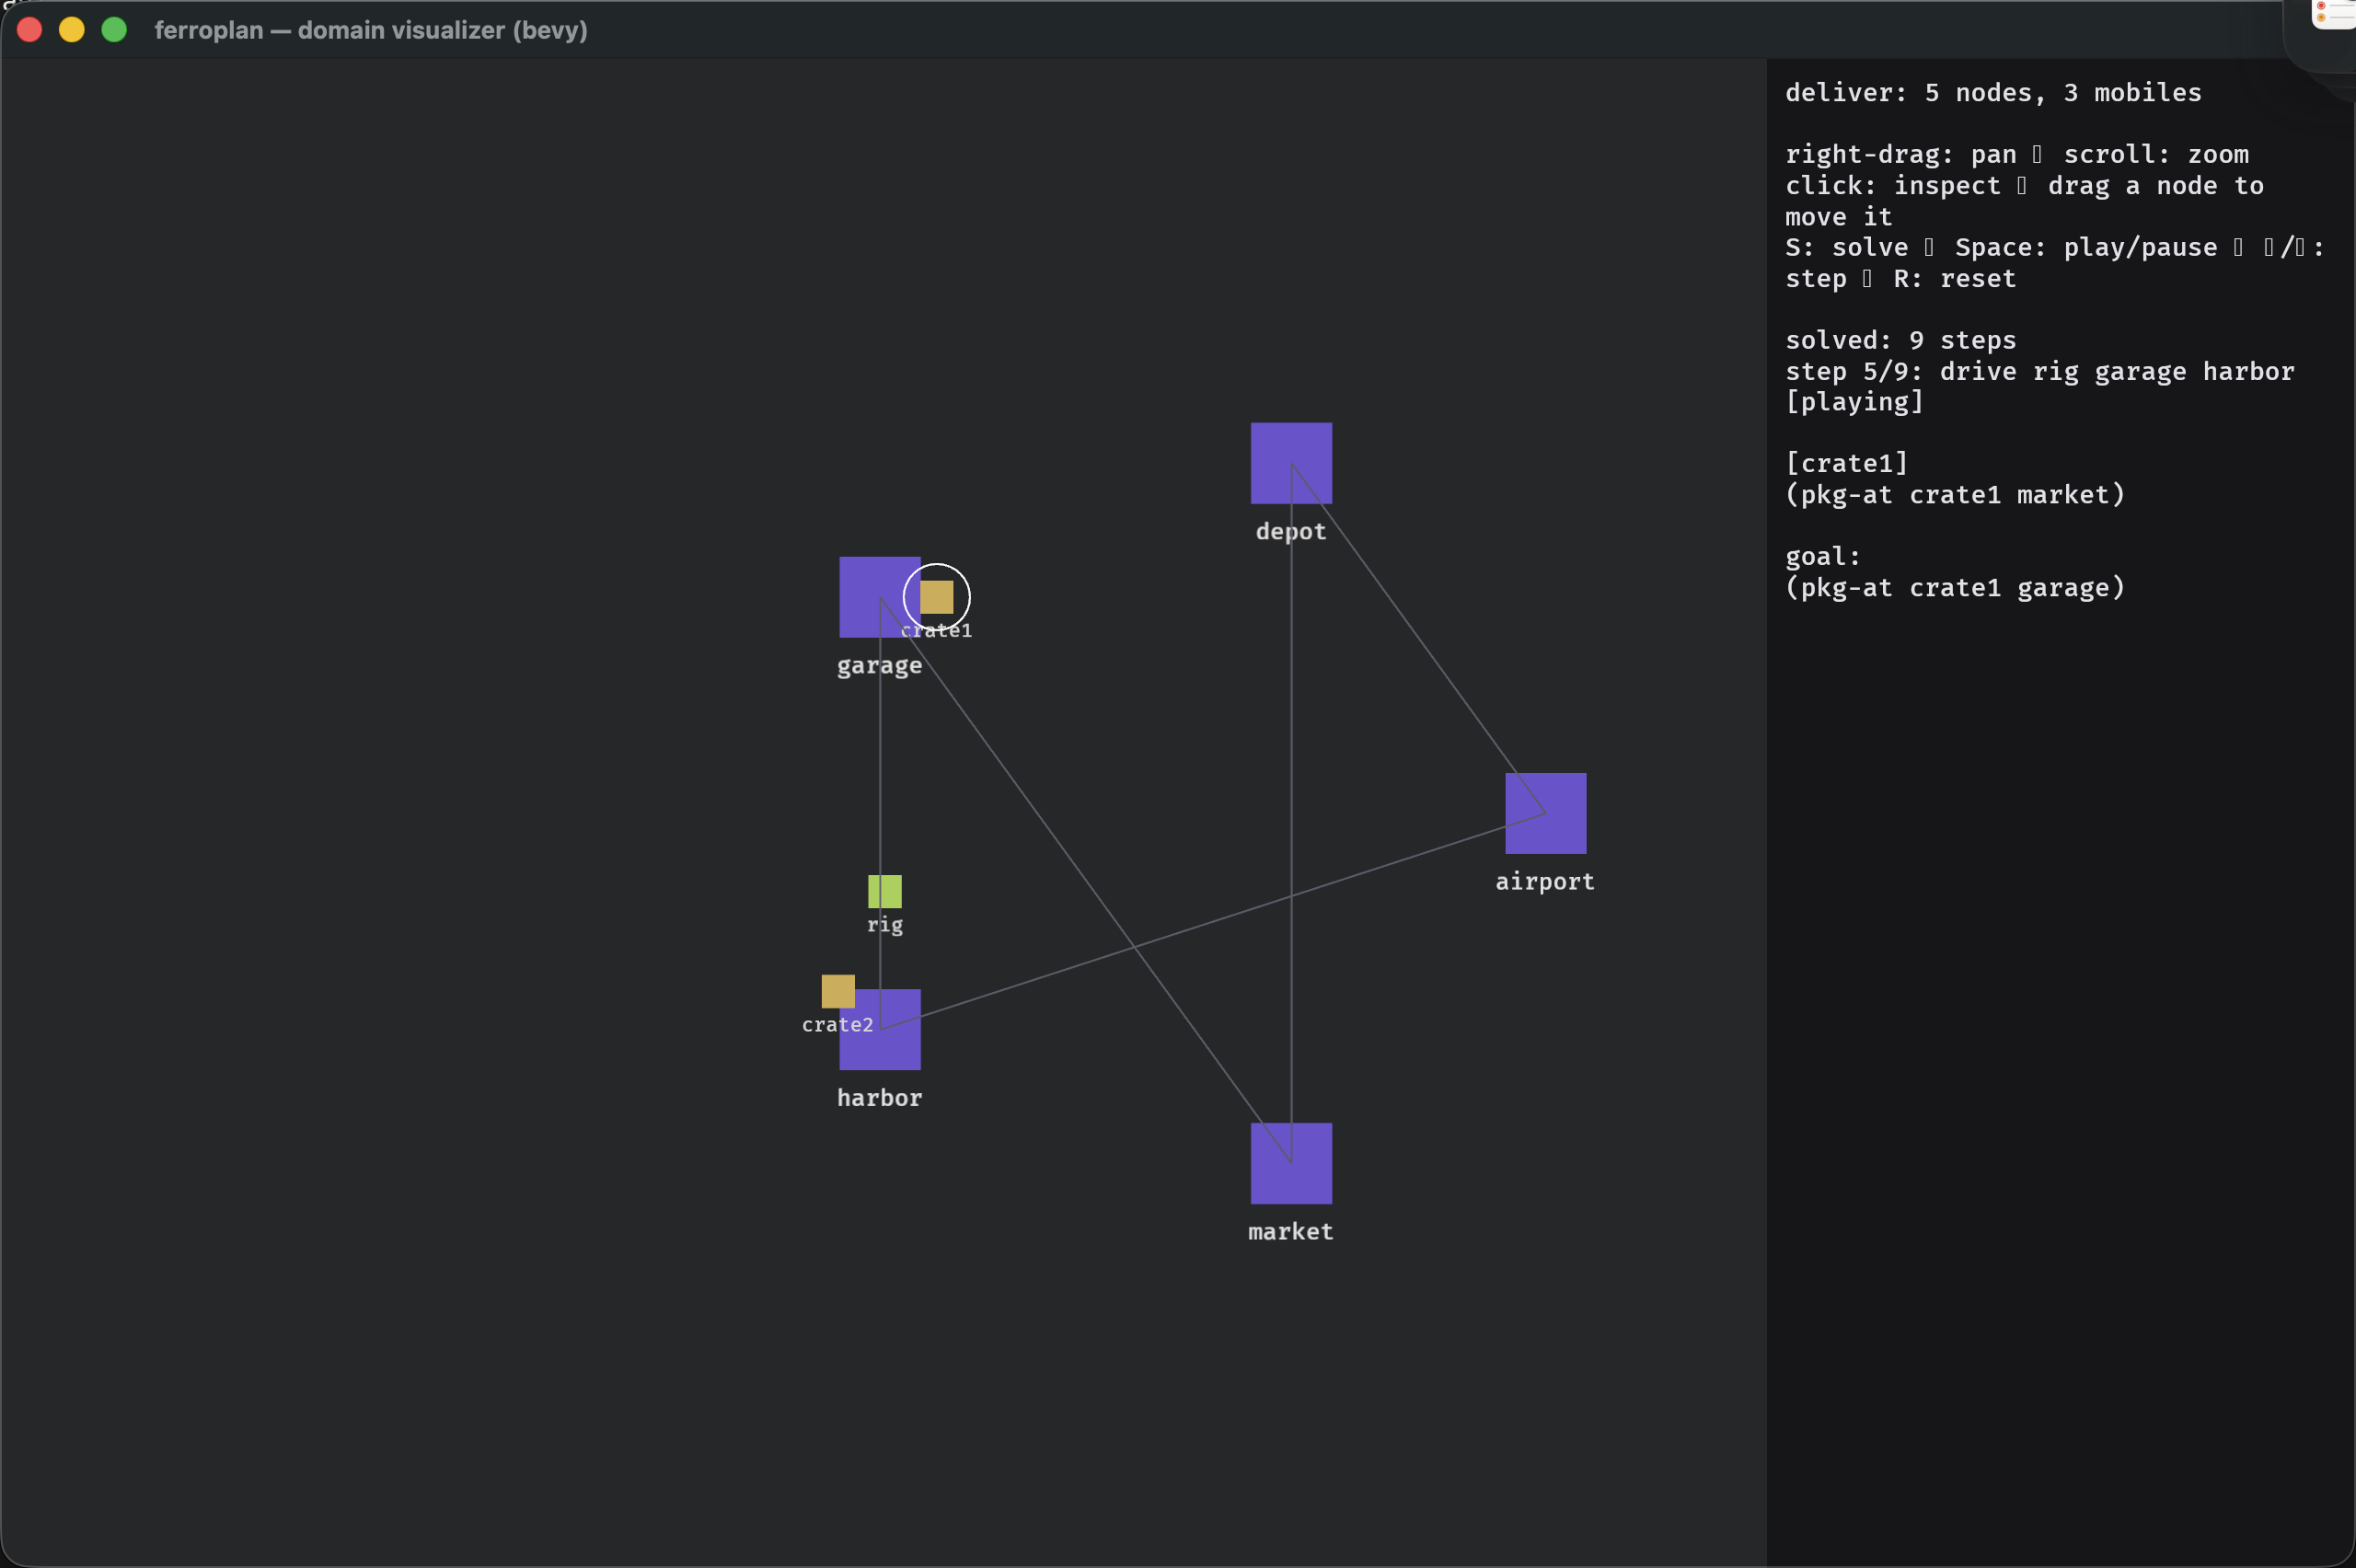Click the market node square
Viewport: 2356px width, 1568px height.
[x=1291, y=1163]
